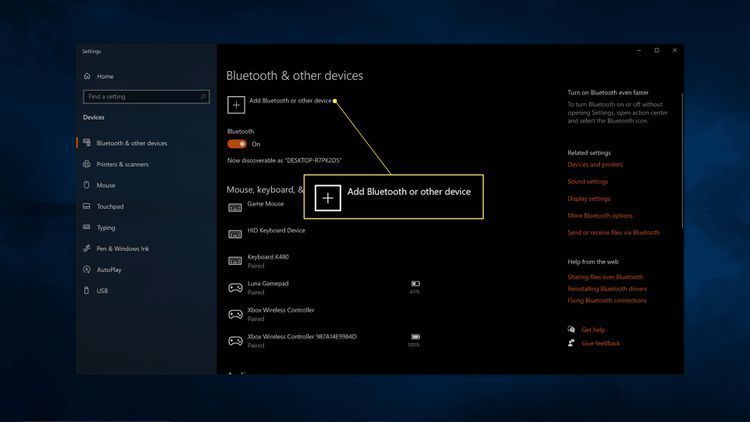Click the AutoPlay icon in sidebar

click(88, 269)
